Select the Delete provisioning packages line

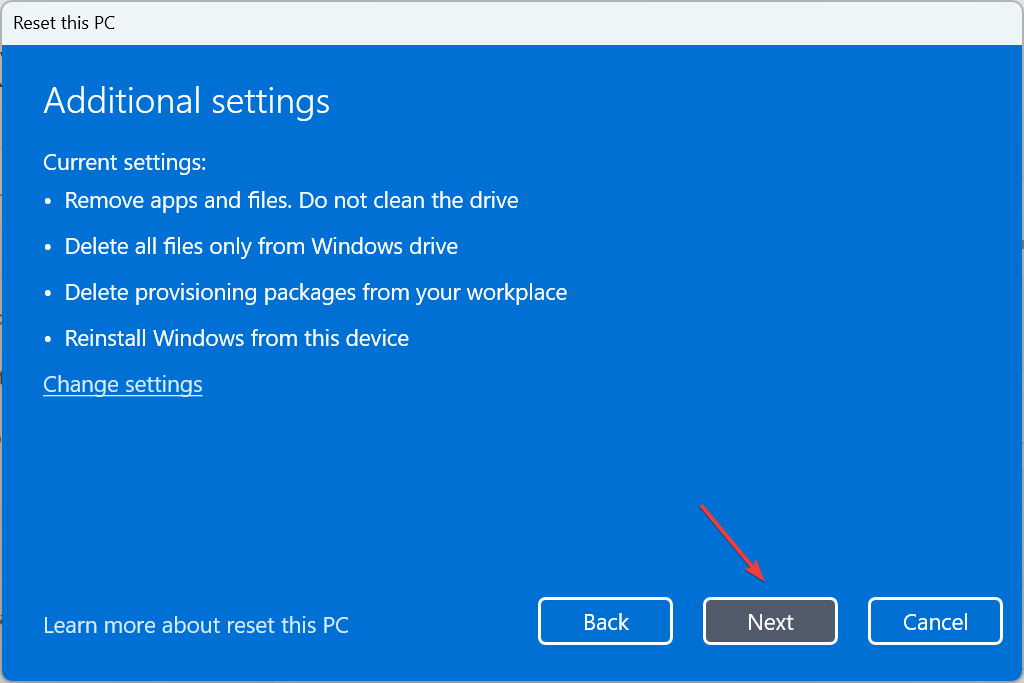pyautogui.click(x=315, y=293)
